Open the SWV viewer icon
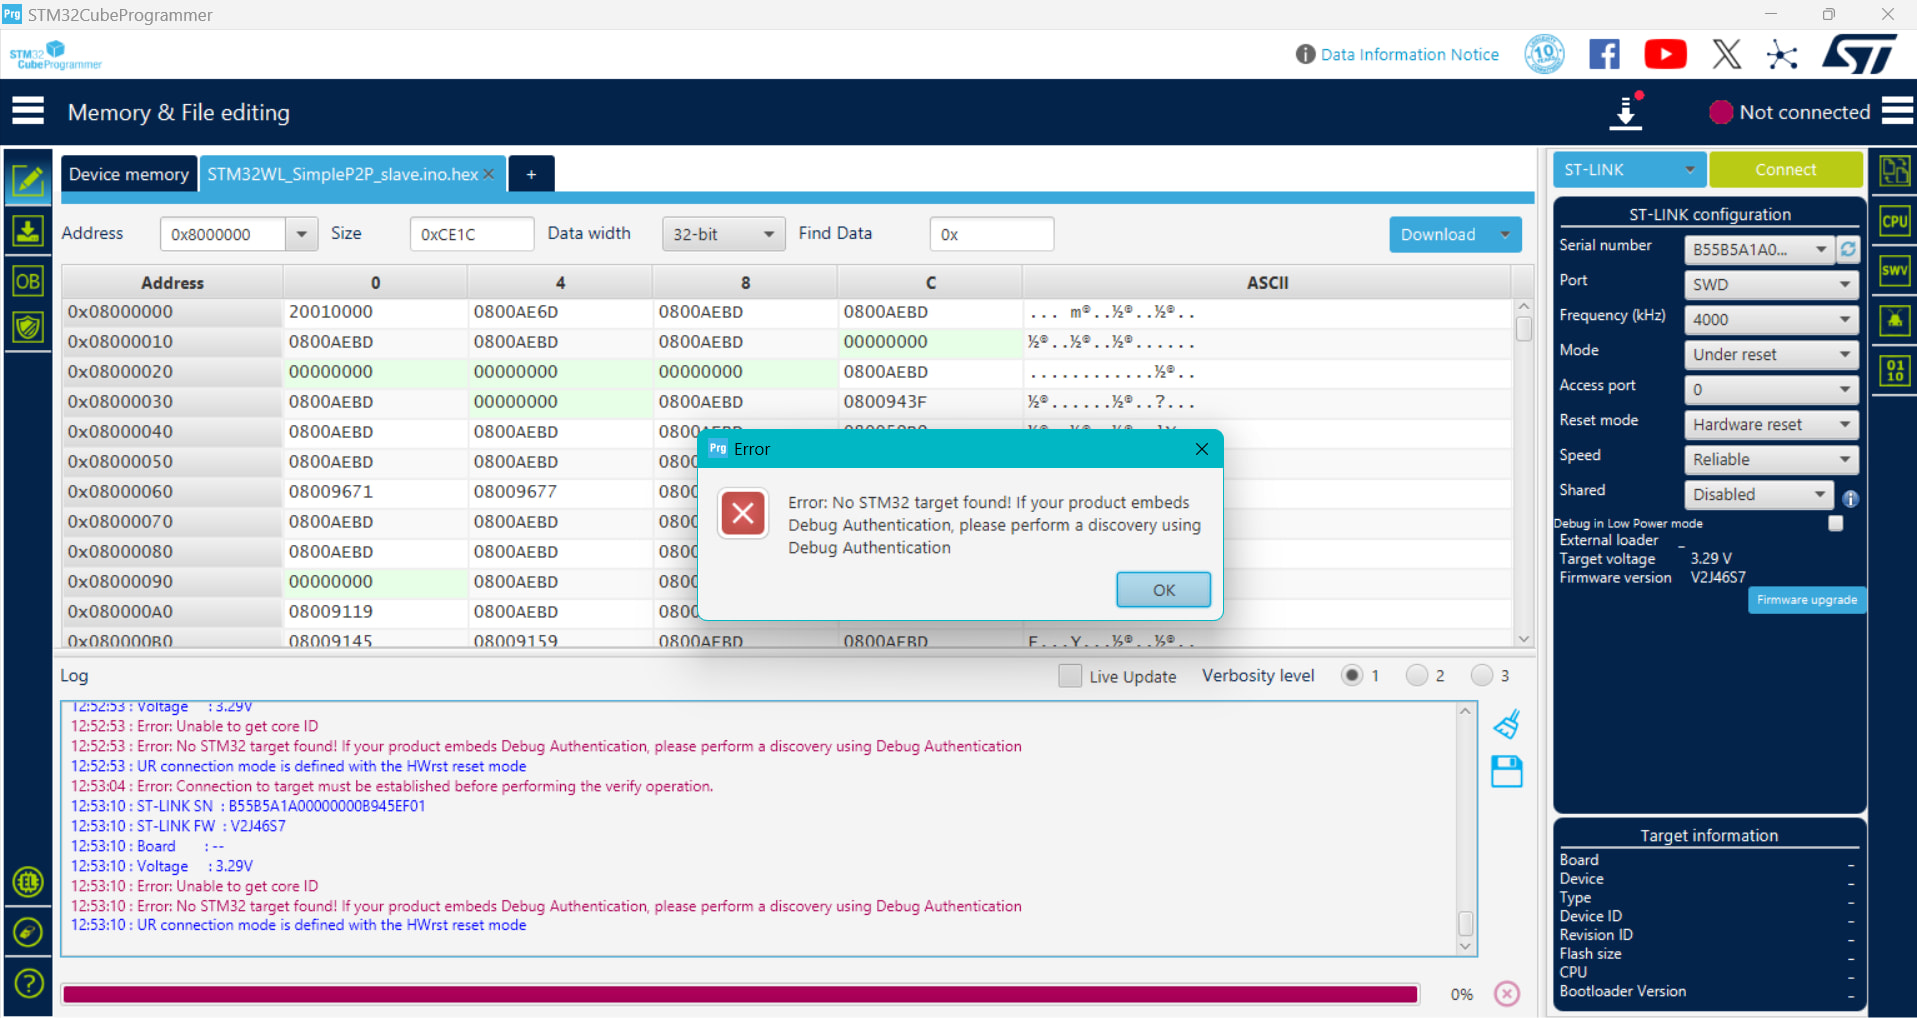The height and width of the screenshot is (1018, 1917). click(x=1894, y=270)
